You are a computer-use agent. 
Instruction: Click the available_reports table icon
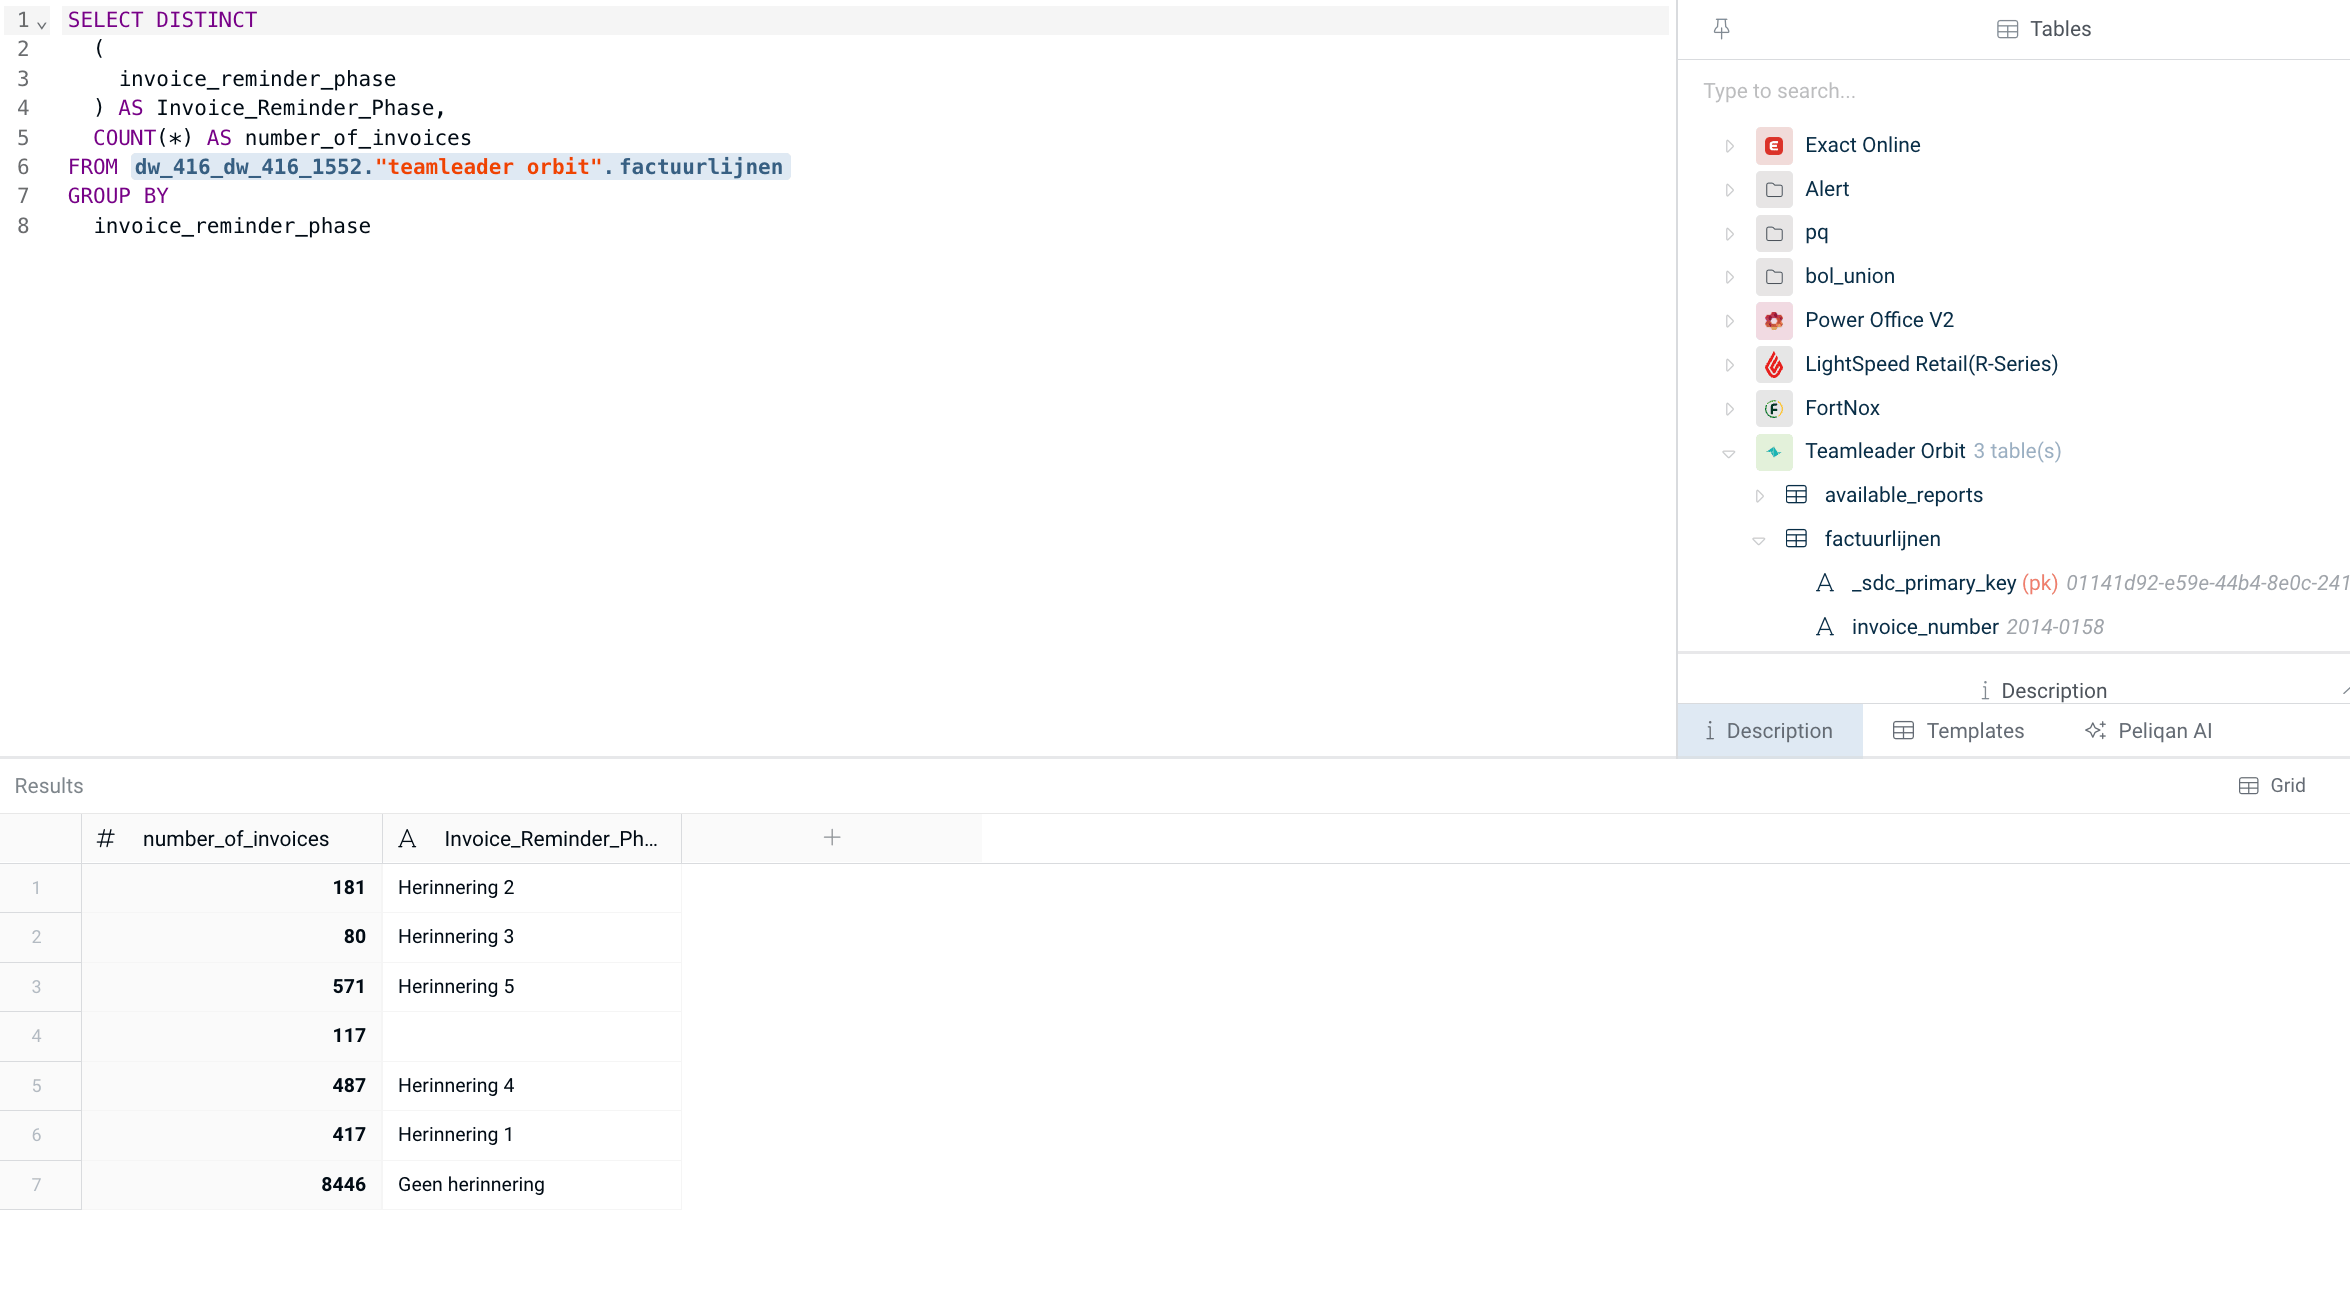coord(1796,495)
